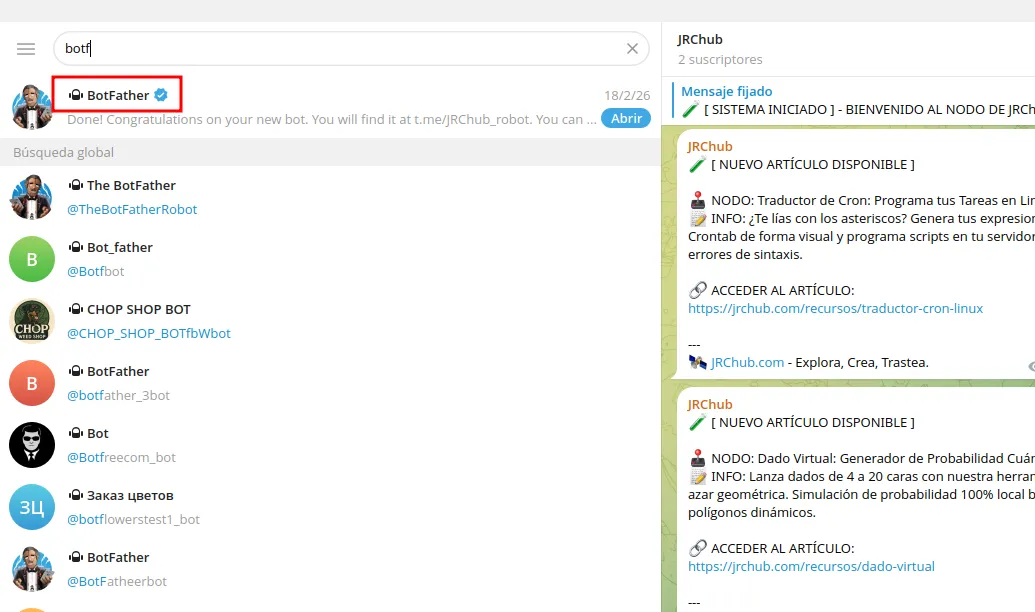Open the @Botfbot username result
This screenshot has height=612, width=1035.
pyautogui.click(x=96, y=271)
